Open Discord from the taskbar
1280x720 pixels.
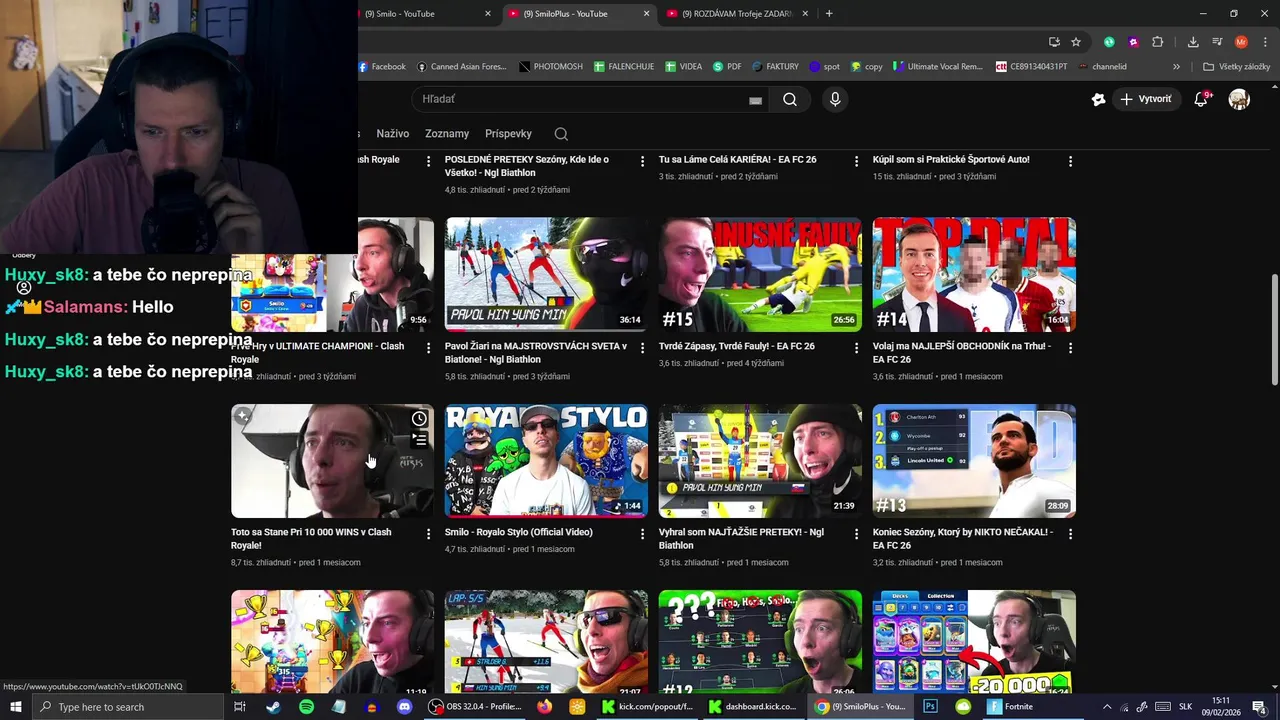(404, 707)
